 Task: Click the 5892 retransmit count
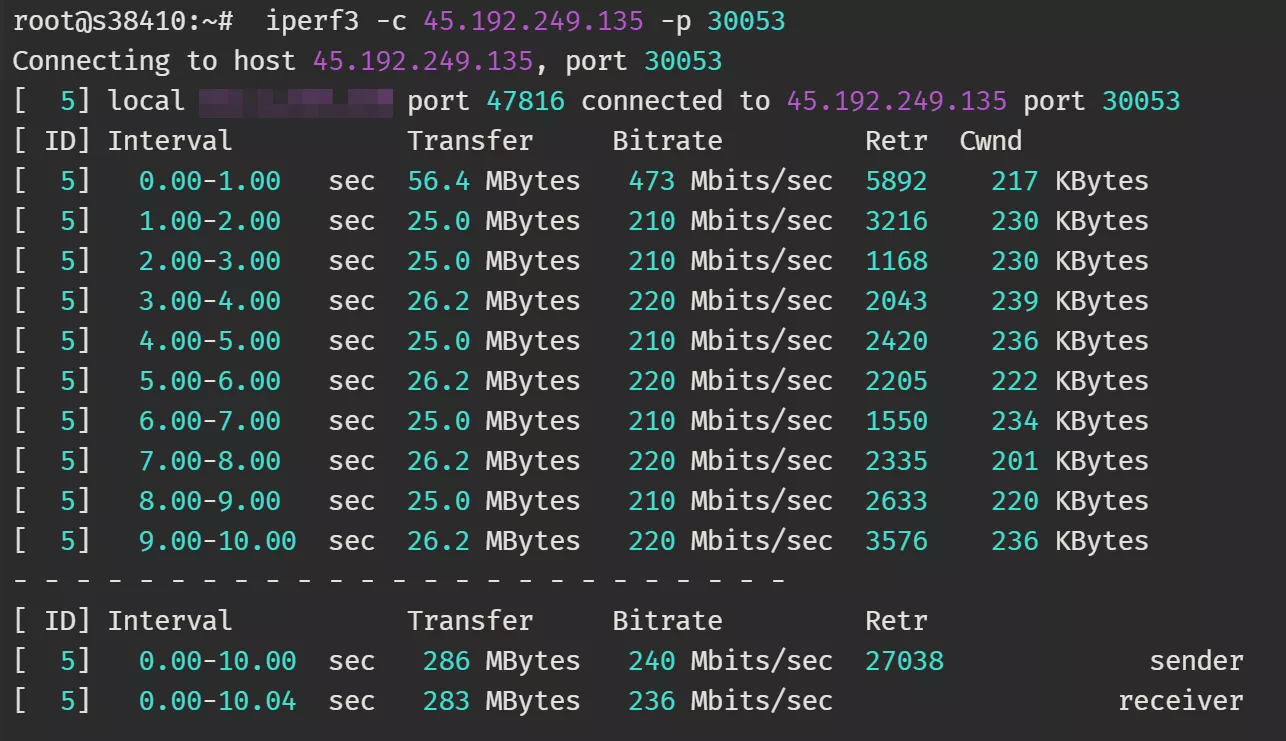click(896, 181)
